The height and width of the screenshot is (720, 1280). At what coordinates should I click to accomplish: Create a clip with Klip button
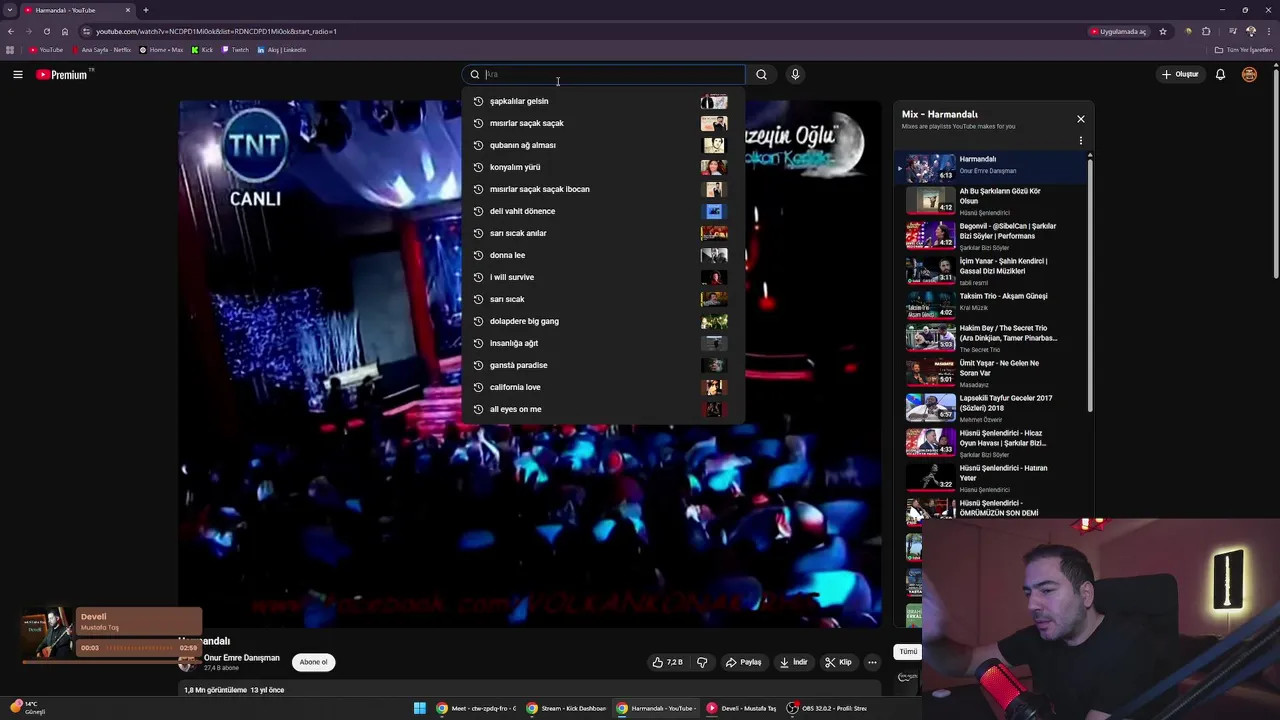click(838, 662)
